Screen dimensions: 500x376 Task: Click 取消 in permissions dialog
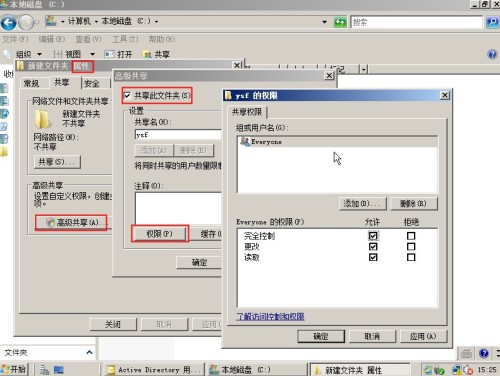click(372, 336)
